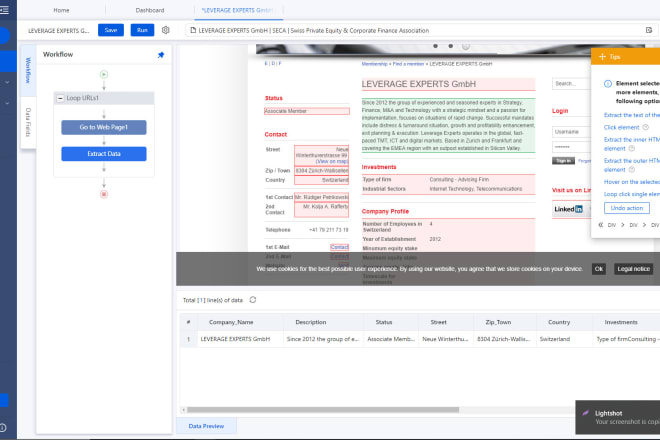Expand the first chevron in the left sidebar
The width and height of the screenshot is (660, 440).
pos(7,83)
